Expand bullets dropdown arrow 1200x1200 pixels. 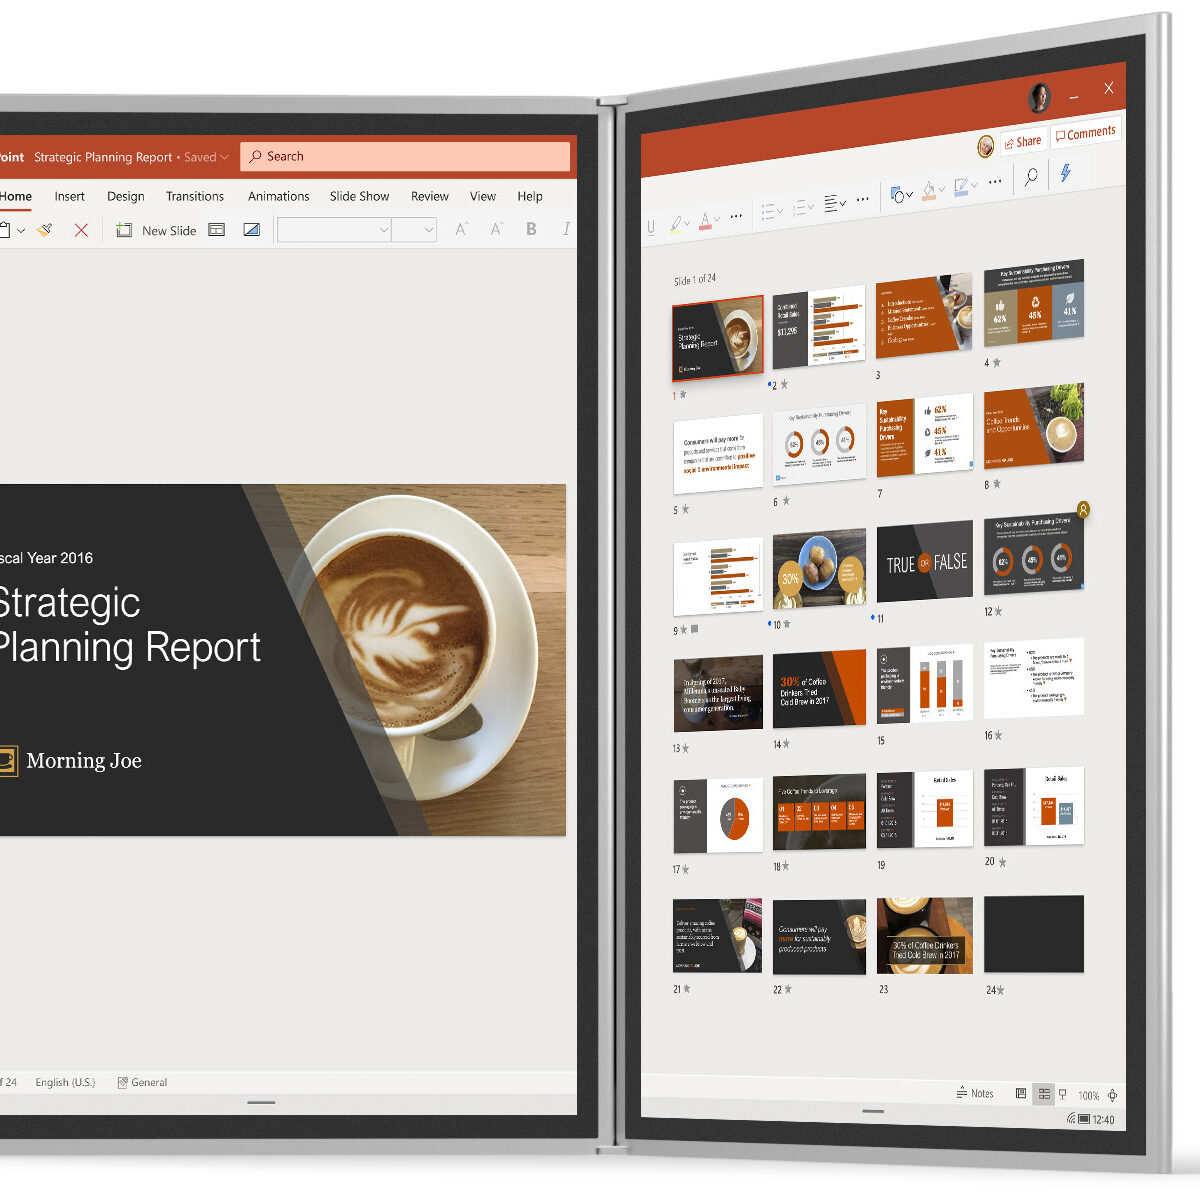click(780, 210)
